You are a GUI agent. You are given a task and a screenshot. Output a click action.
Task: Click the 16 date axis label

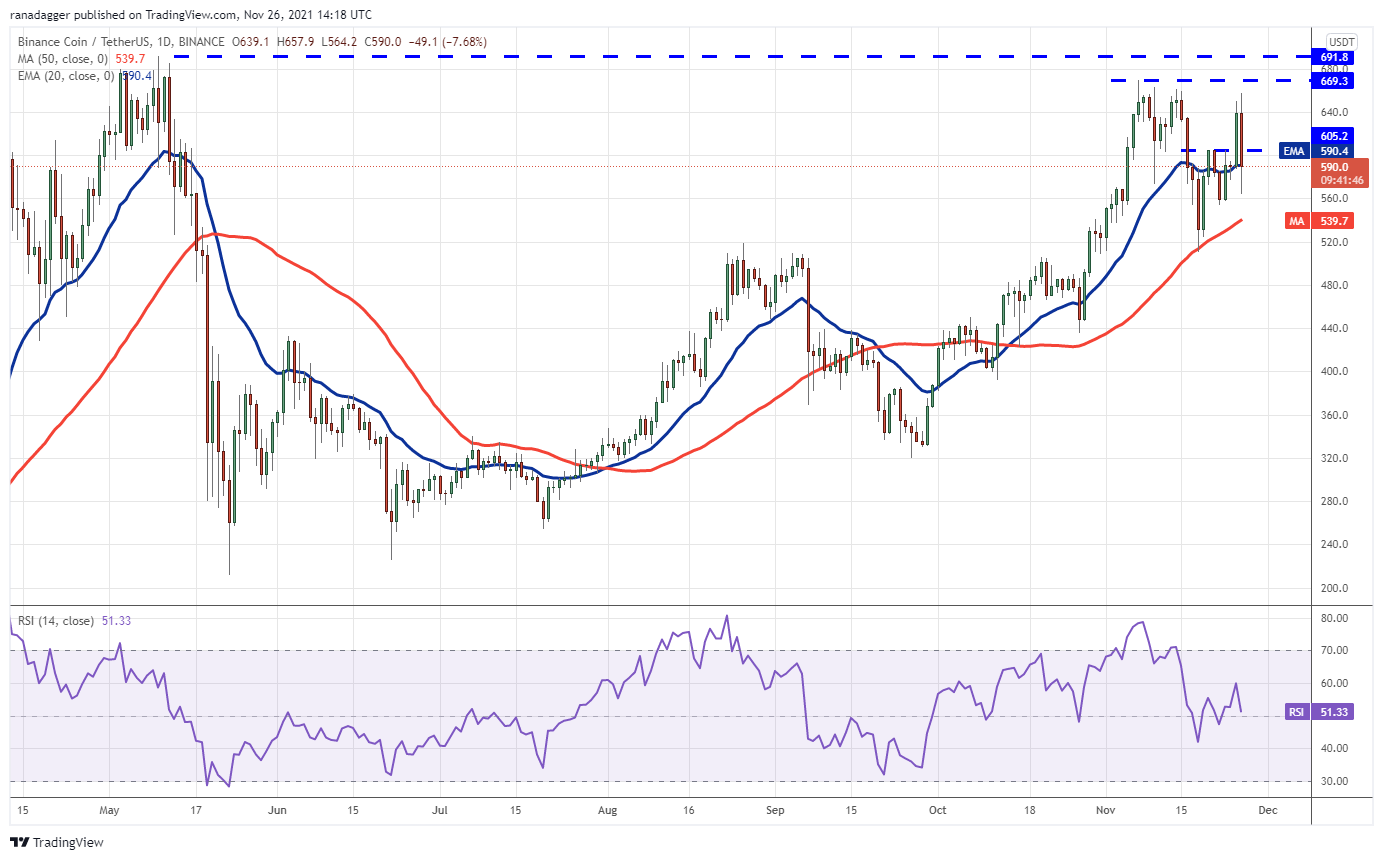(x=689, y=810)
